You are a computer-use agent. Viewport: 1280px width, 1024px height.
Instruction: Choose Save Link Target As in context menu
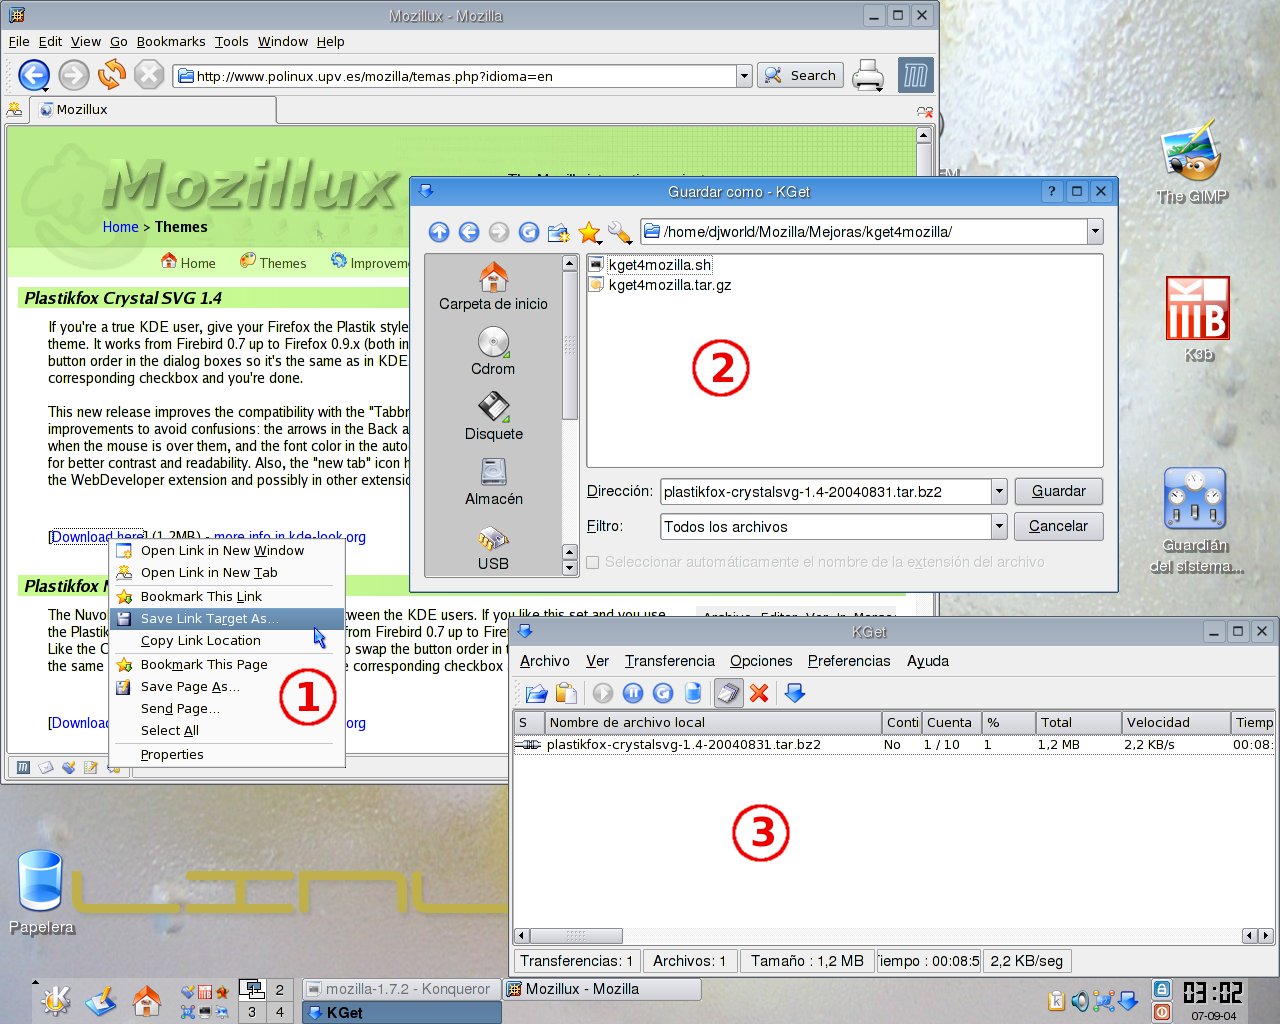227,619
